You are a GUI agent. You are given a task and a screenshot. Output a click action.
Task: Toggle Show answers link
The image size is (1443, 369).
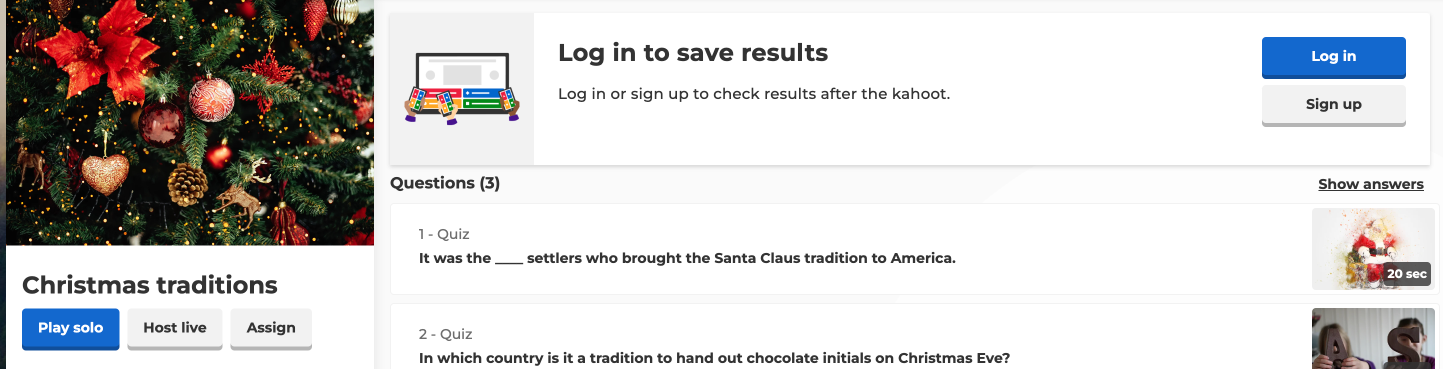[x=1370, y=184]
